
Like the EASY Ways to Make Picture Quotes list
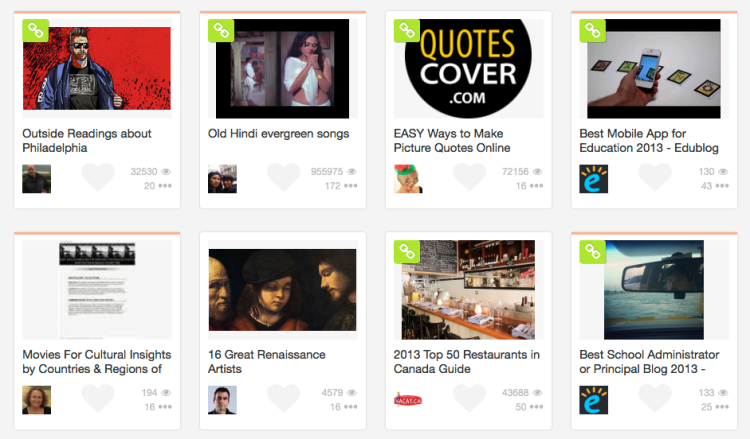pyautogui.click(x=469, y=177)
